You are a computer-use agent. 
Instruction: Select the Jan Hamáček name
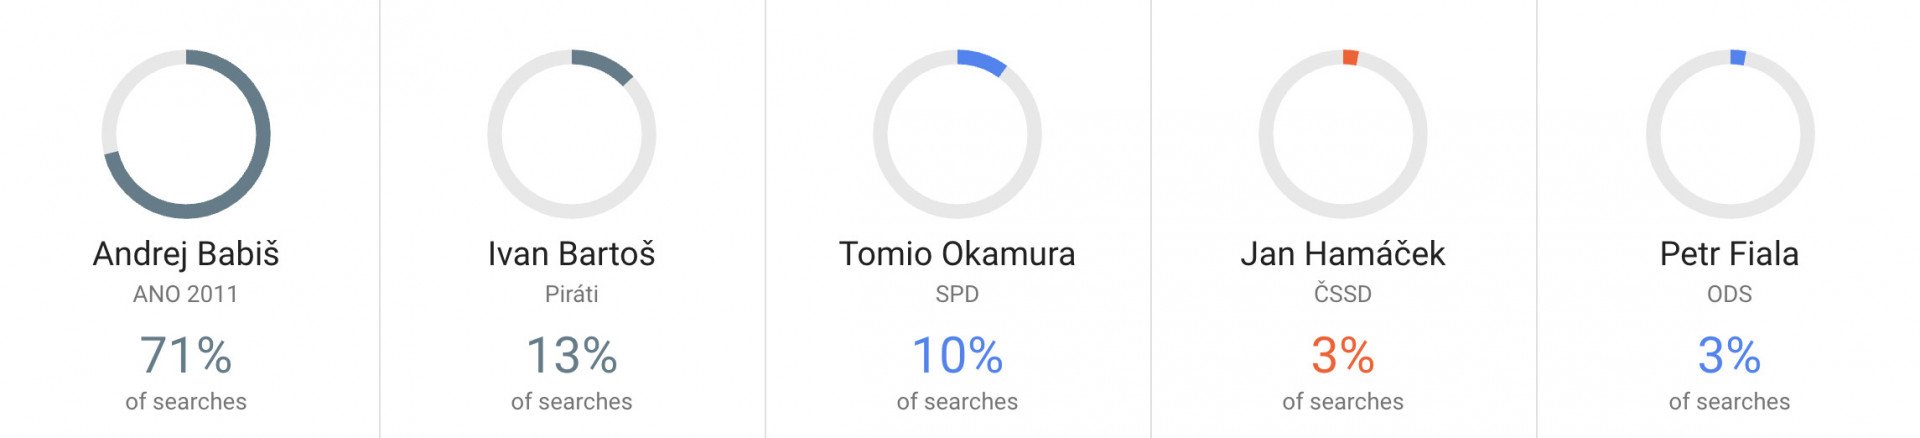click(x=1343, y=254)
